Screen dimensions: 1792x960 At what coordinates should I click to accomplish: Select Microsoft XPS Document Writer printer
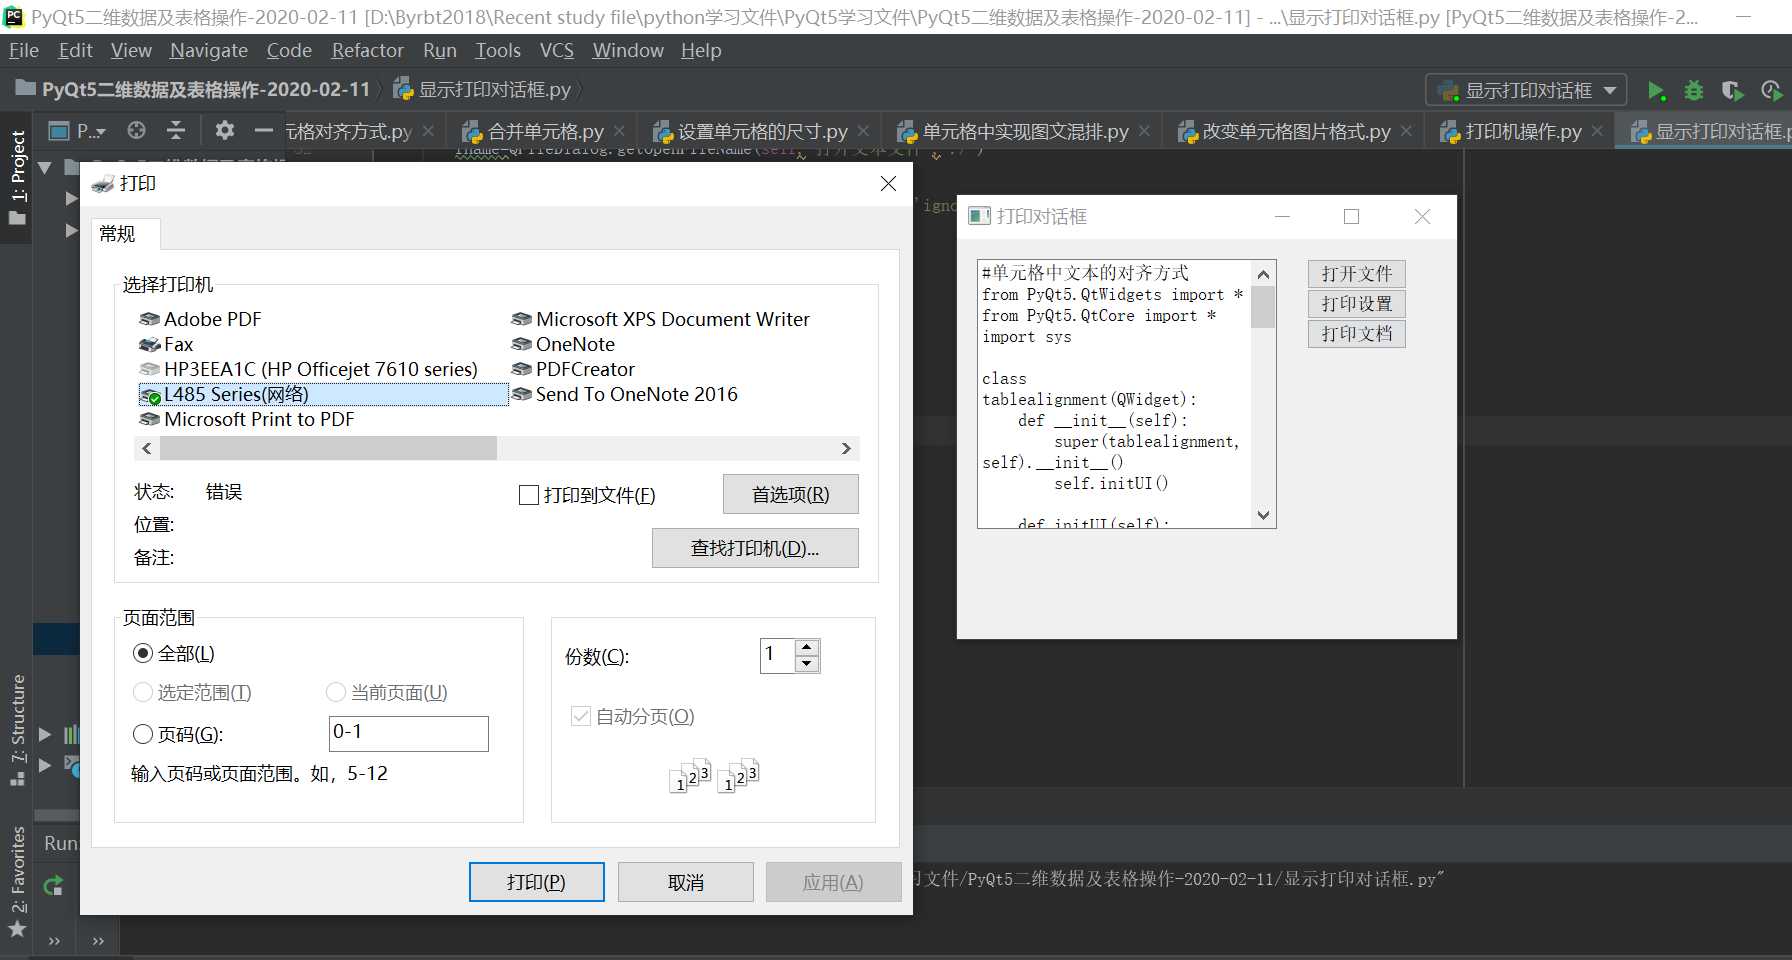[x=660, y=319]
